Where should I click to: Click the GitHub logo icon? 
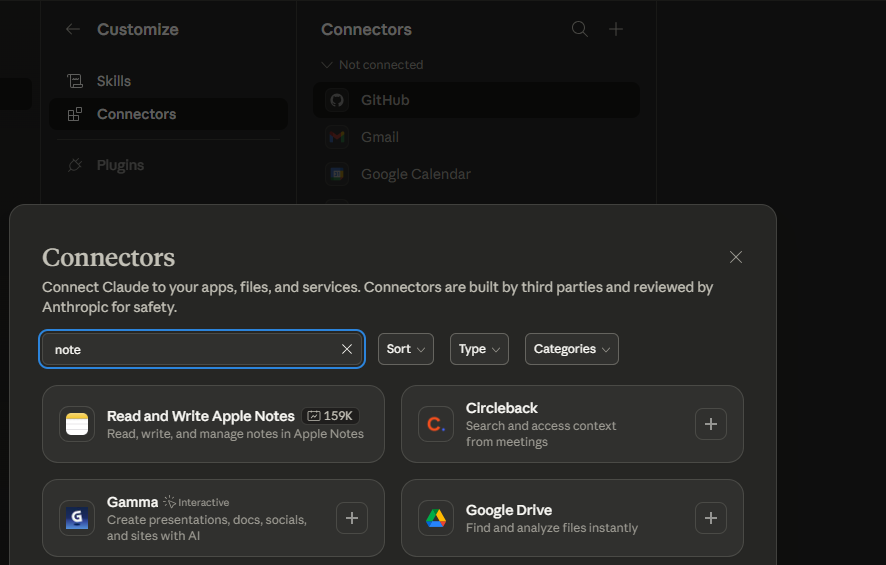click(337, 100)
